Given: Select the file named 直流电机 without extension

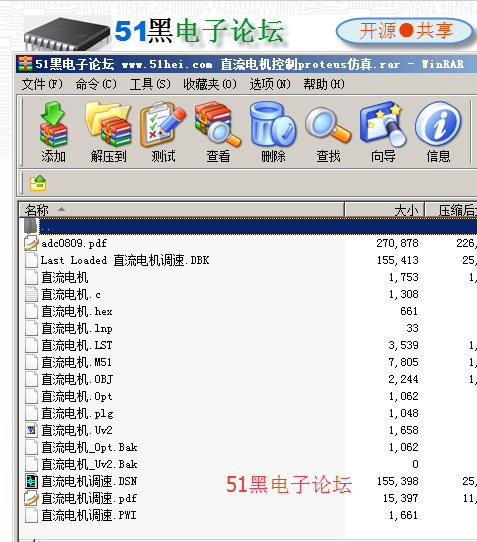Looking at the screenshot, I should (65, 277).
